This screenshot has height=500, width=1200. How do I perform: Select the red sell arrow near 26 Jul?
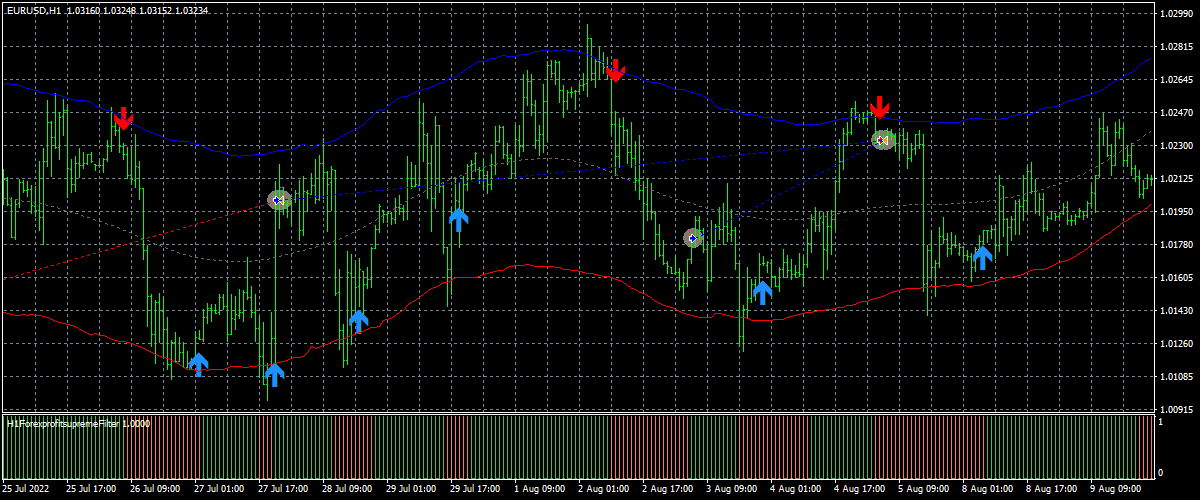(x=123, y=118)
